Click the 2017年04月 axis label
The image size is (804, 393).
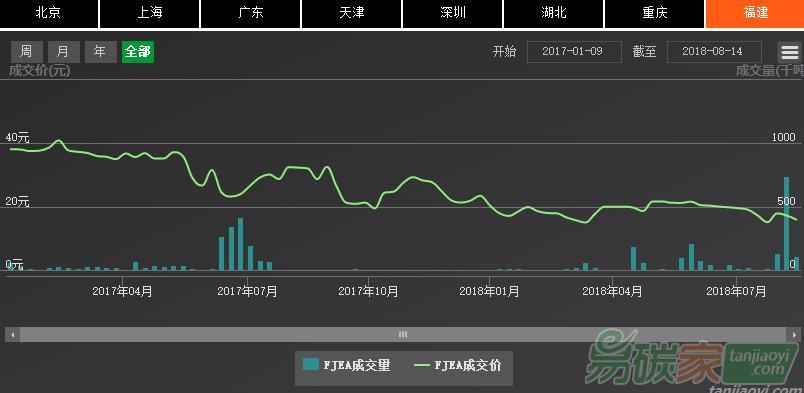tap(123, 291)
